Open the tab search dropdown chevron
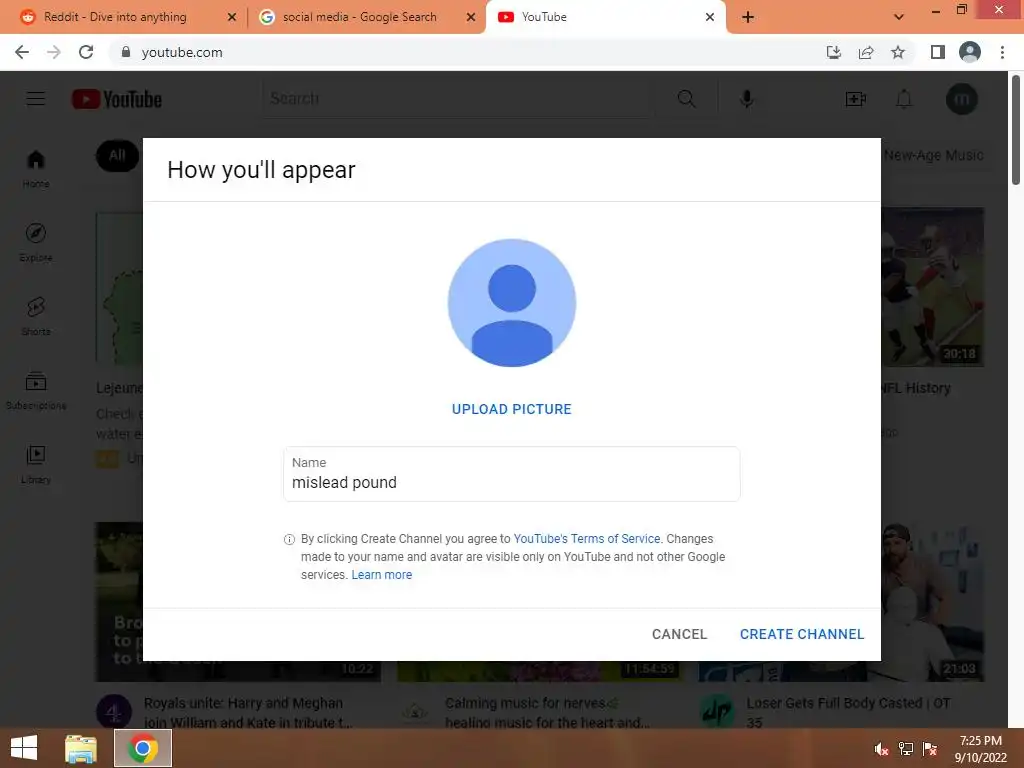The image size is (1024, 768). point(899,17)
